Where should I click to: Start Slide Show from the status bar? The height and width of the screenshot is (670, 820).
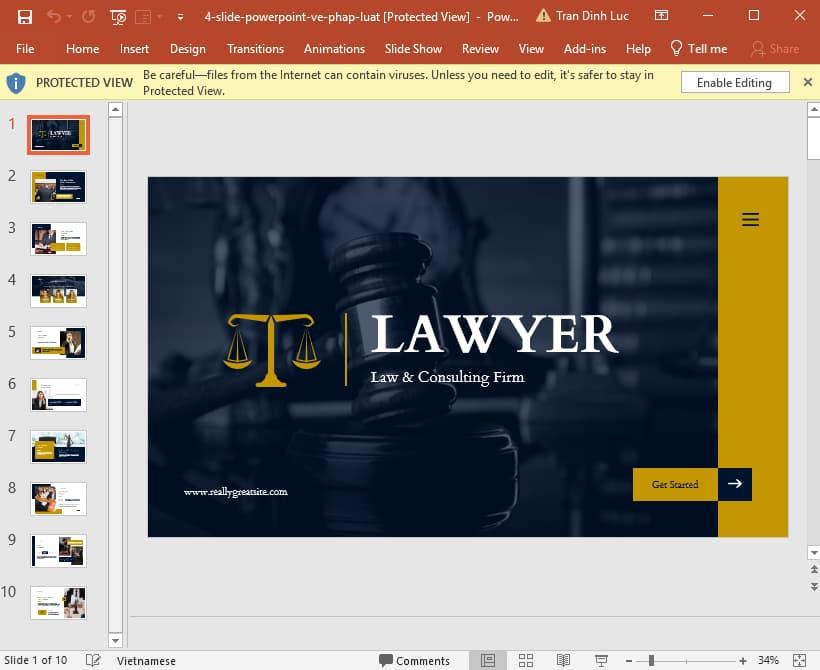pyautogui.click(x=601, y=660)
